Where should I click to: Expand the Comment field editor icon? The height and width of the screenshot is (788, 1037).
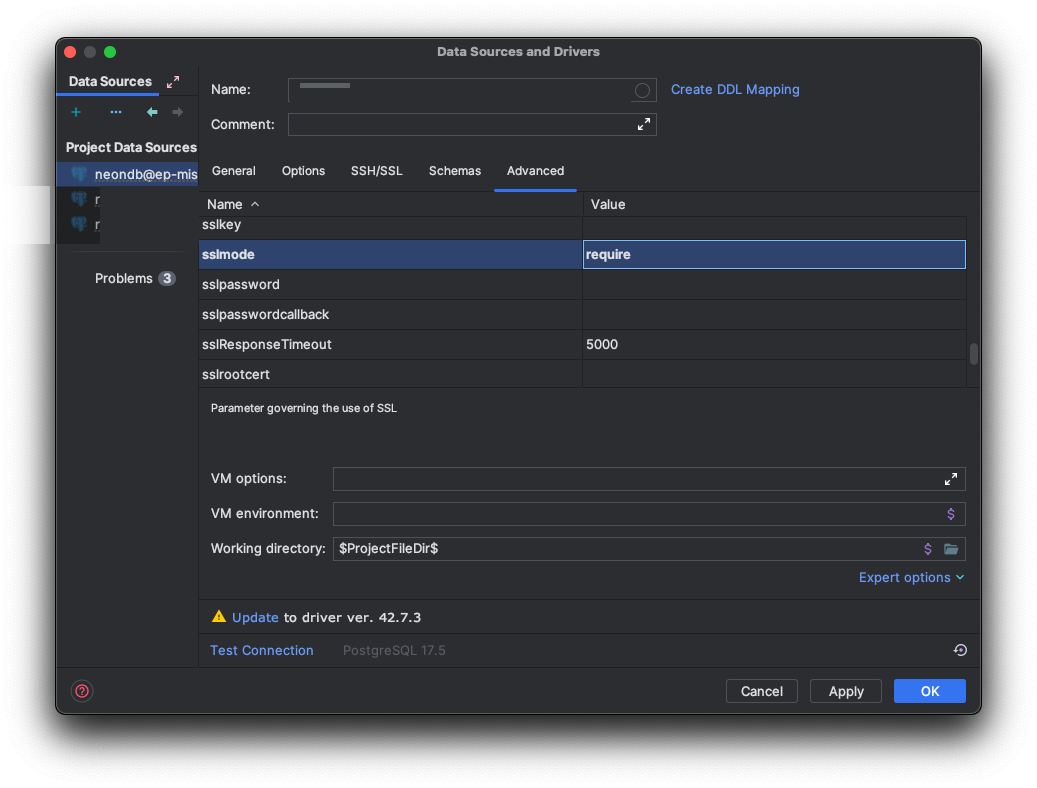pyautogui.click(x=643, y=124)
